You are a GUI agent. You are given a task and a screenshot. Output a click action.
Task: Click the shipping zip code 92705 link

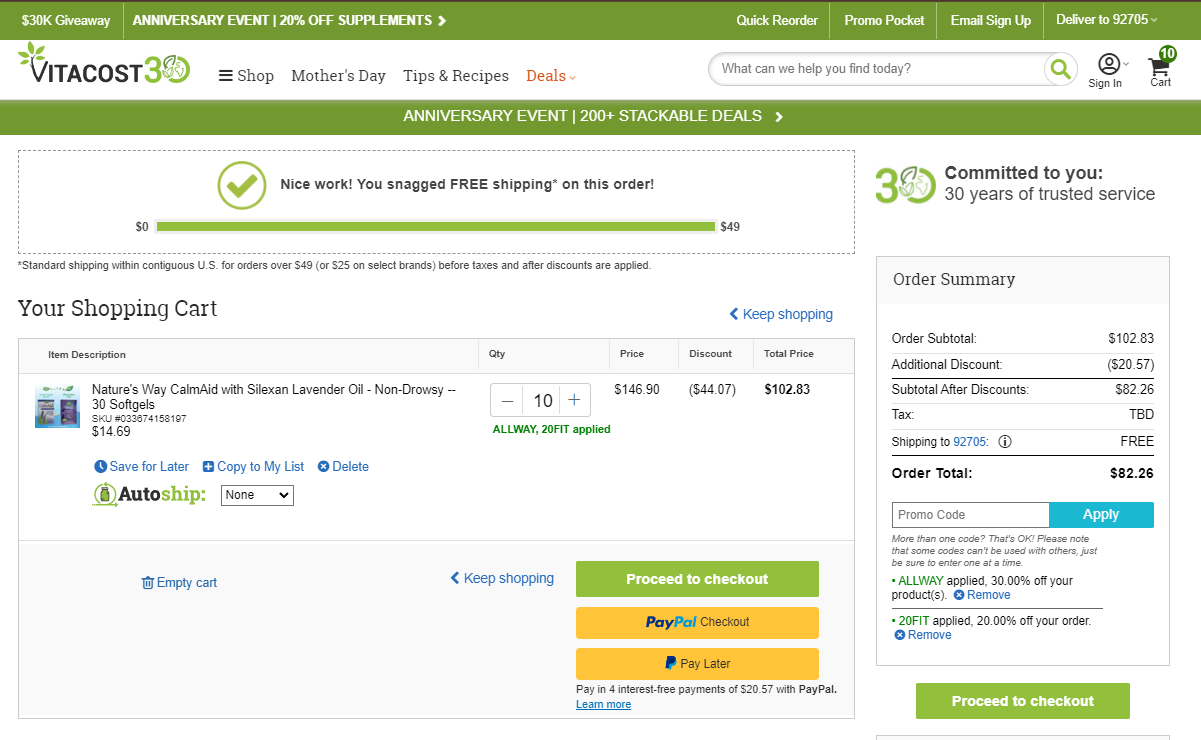point(970,442)
